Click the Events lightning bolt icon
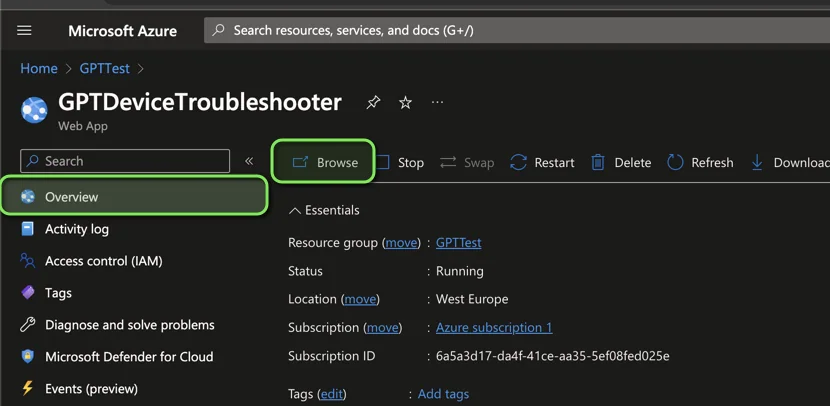Image resolution: width=830 pixels, height=406 pixels. [27, 389]
